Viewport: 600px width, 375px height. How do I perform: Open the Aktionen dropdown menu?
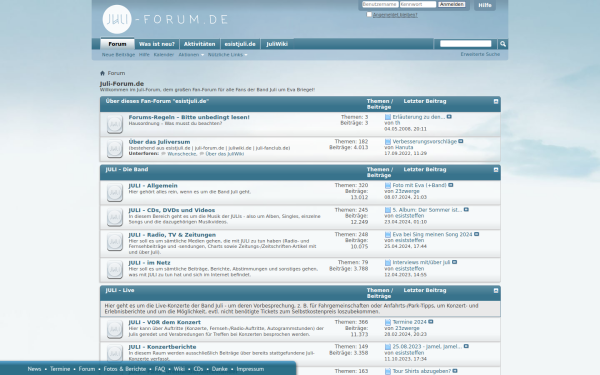tap(191, 55)
